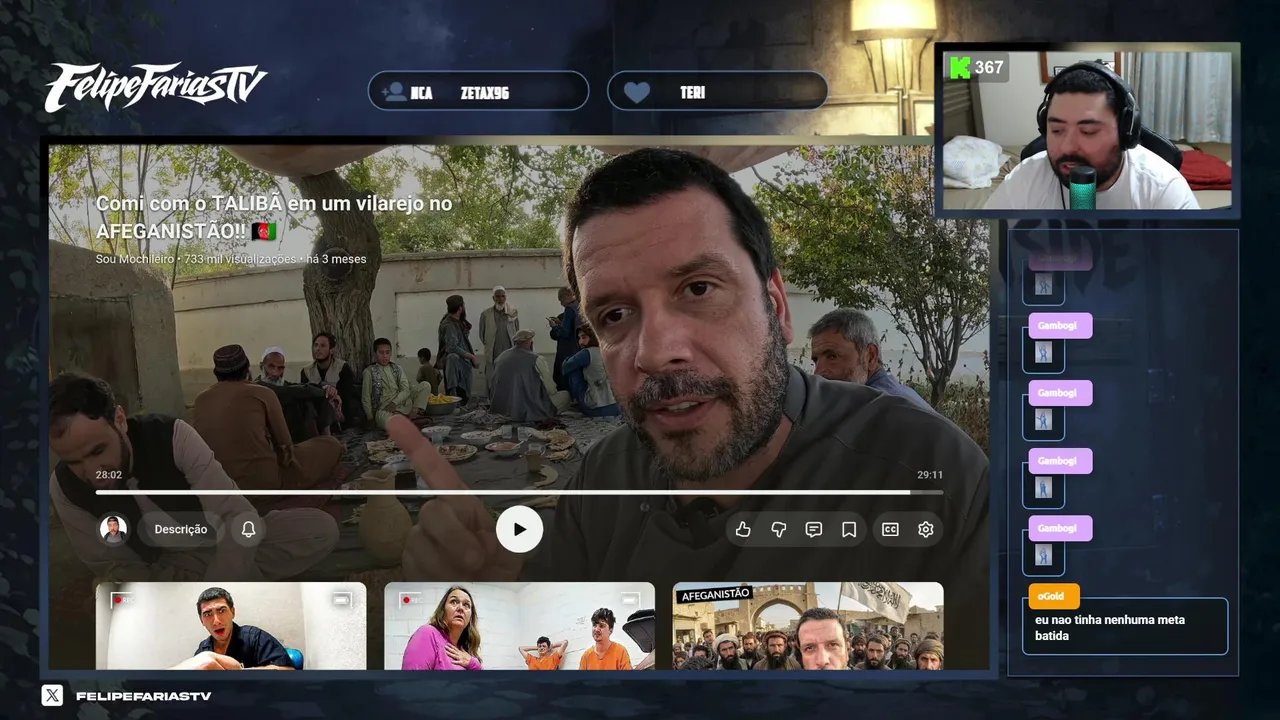Seek on the video progress bar
Viewport: 1280px width, 720px height.
coord(519,492)
